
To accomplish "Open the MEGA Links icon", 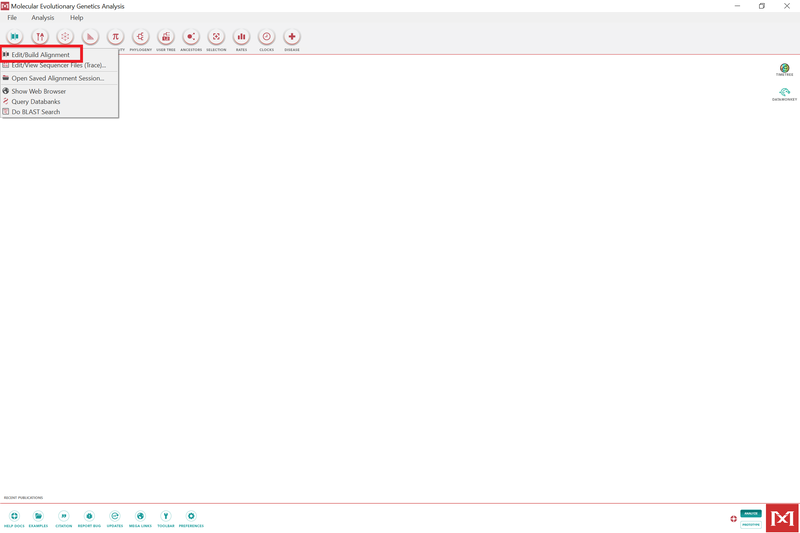I will click(x=140, y=516).
